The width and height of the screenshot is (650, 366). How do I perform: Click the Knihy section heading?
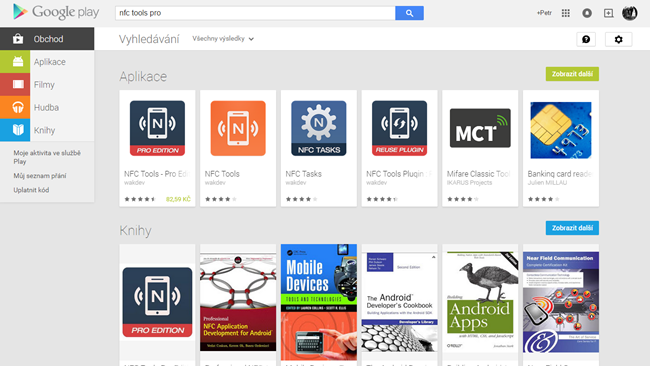pyautogui.click(x=135, y=230)
